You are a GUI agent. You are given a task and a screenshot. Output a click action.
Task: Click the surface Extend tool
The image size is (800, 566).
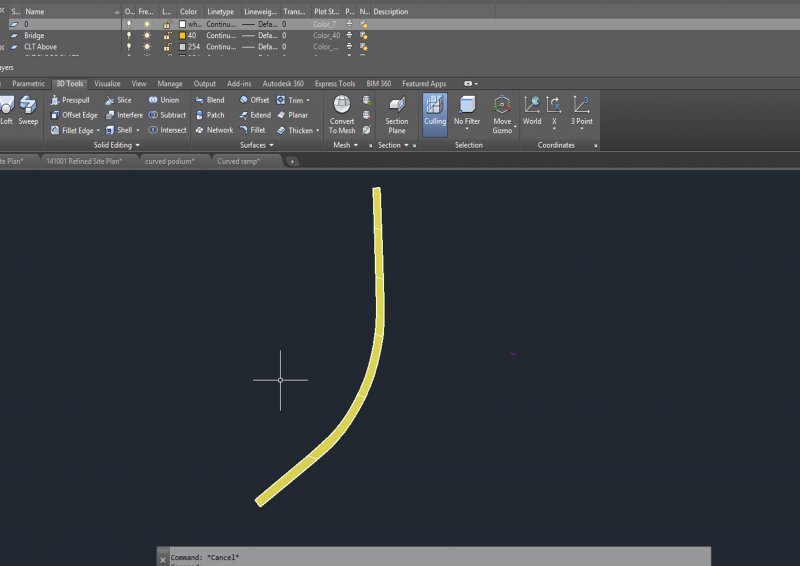click(255, 115)
